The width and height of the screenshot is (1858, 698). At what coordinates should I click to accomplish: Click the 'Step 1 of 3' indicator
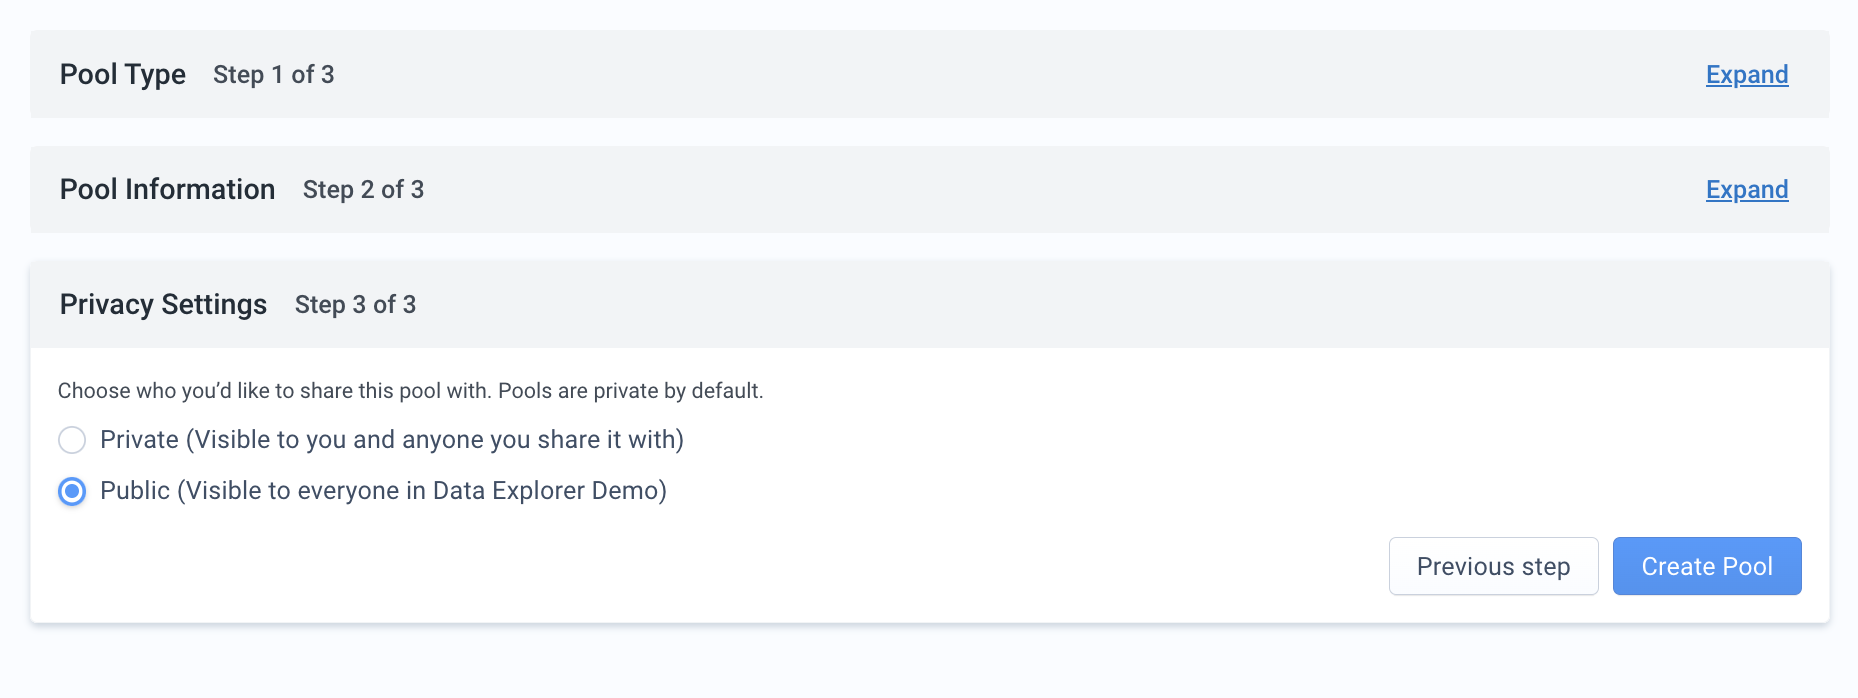274,75
